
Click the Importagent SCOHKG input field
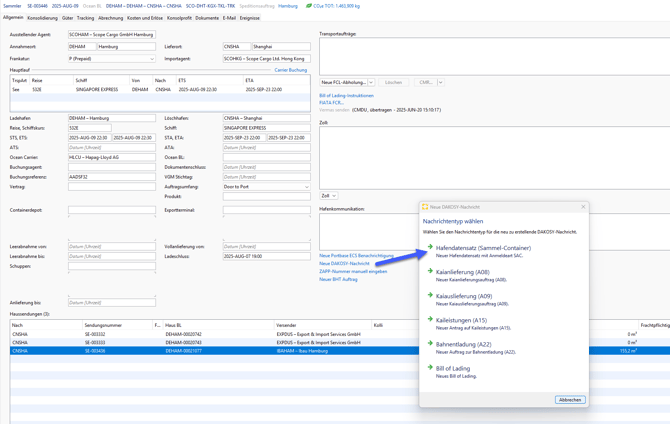click(267, 59)
